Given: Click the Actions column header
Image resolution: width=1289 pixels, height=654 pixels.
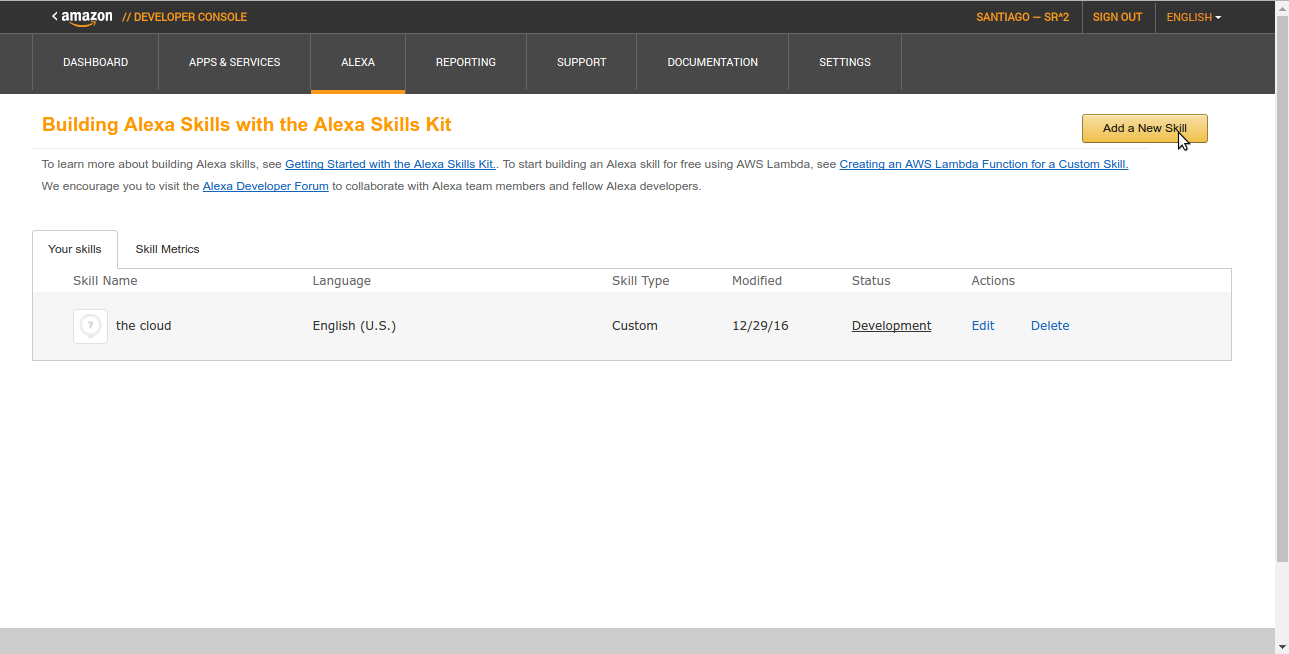Looking at the screenshot, I should pos(993,281).
